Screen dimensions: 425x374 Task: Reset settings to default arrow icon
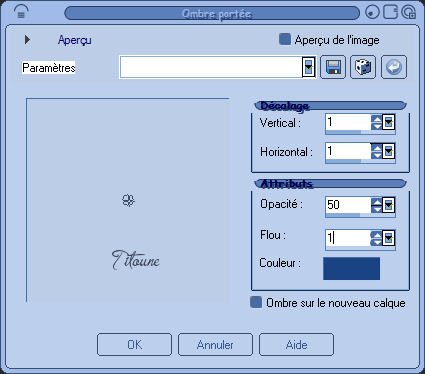[394, 67]
